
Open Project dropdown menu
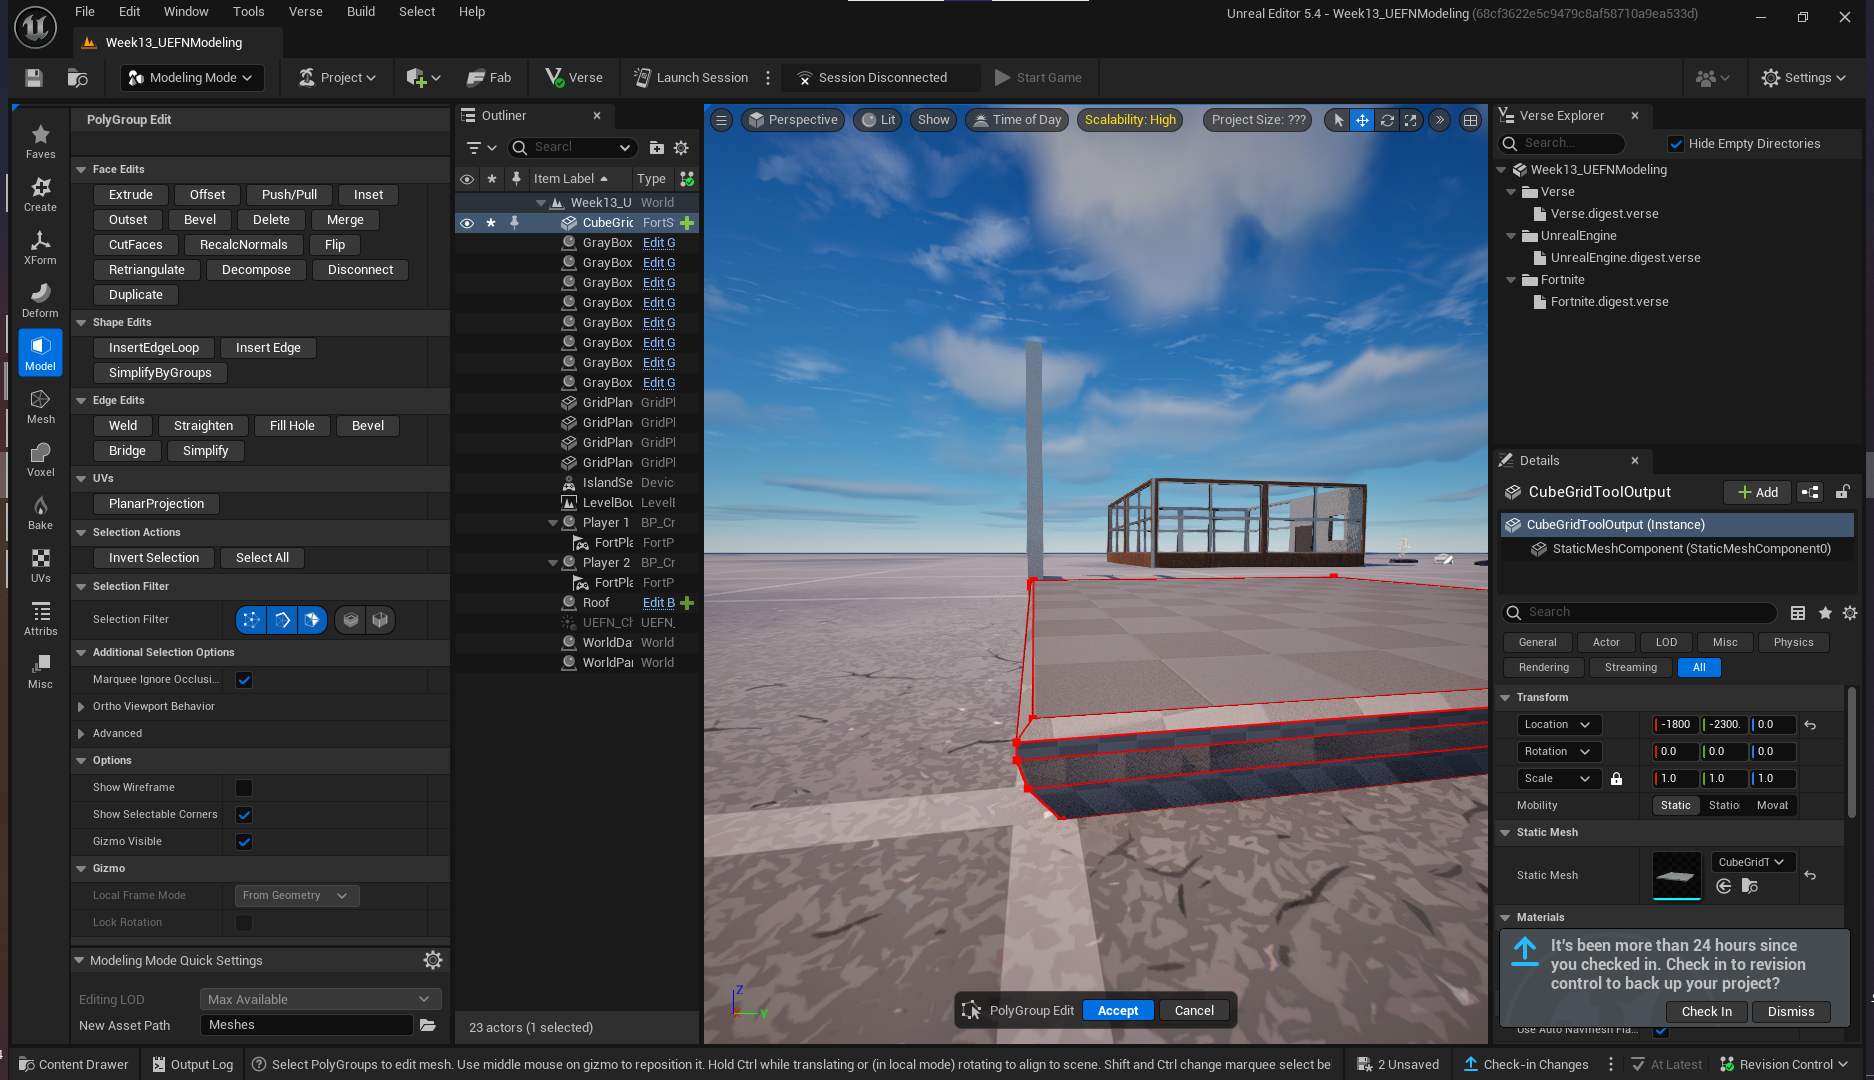pyautogui.click(x=338, y=78)
